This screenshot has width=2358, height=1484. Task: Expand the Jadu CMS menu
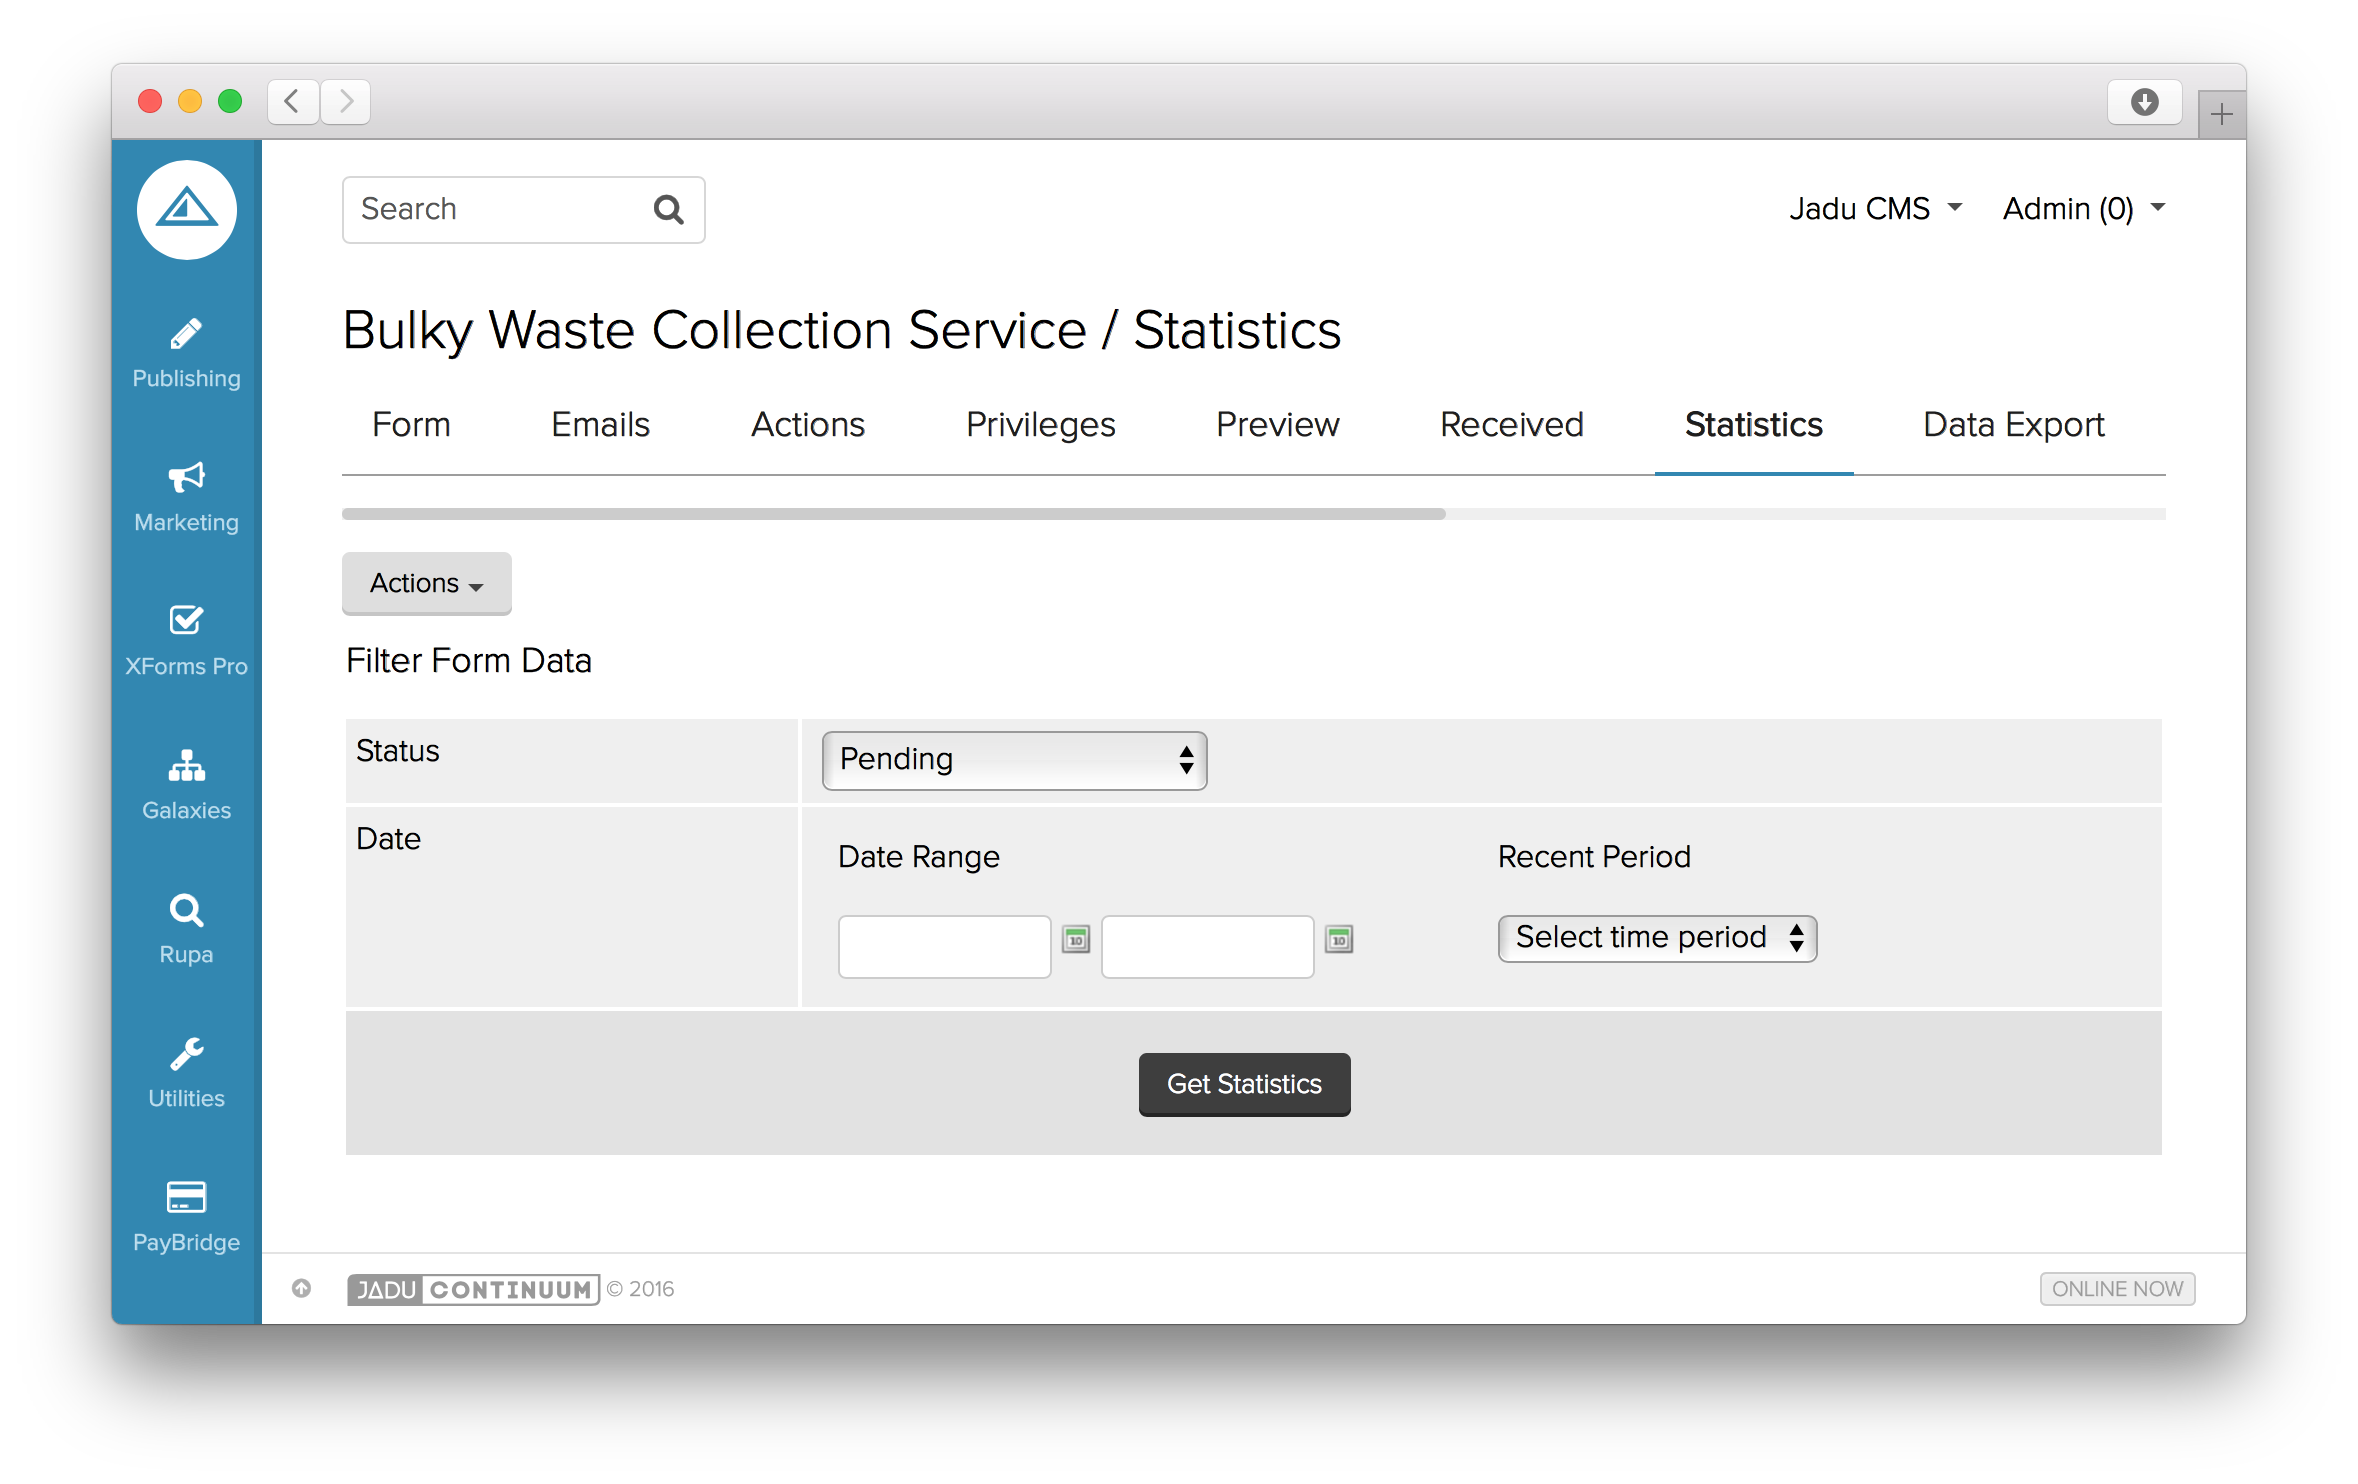(1875, 209)
